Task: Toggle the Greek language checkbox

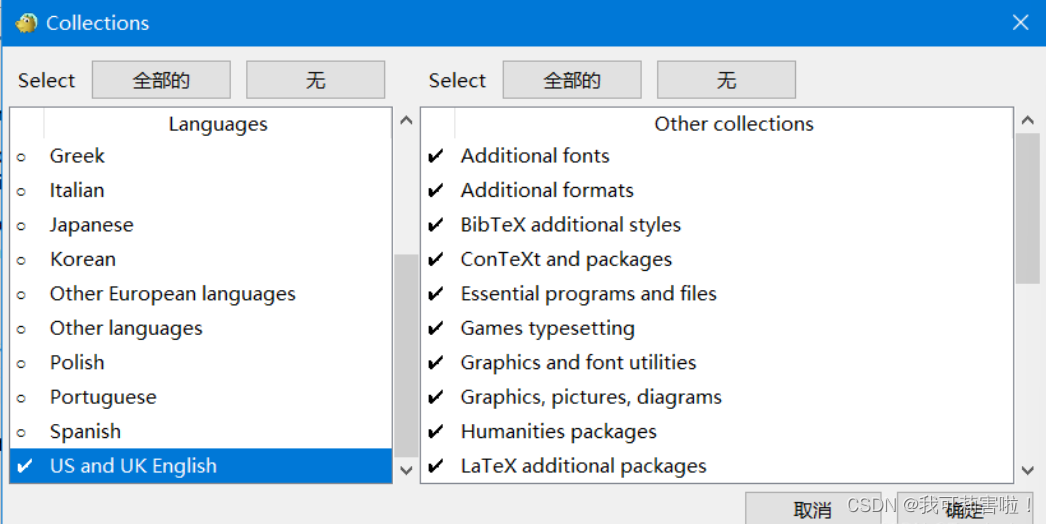Action: 21,157
